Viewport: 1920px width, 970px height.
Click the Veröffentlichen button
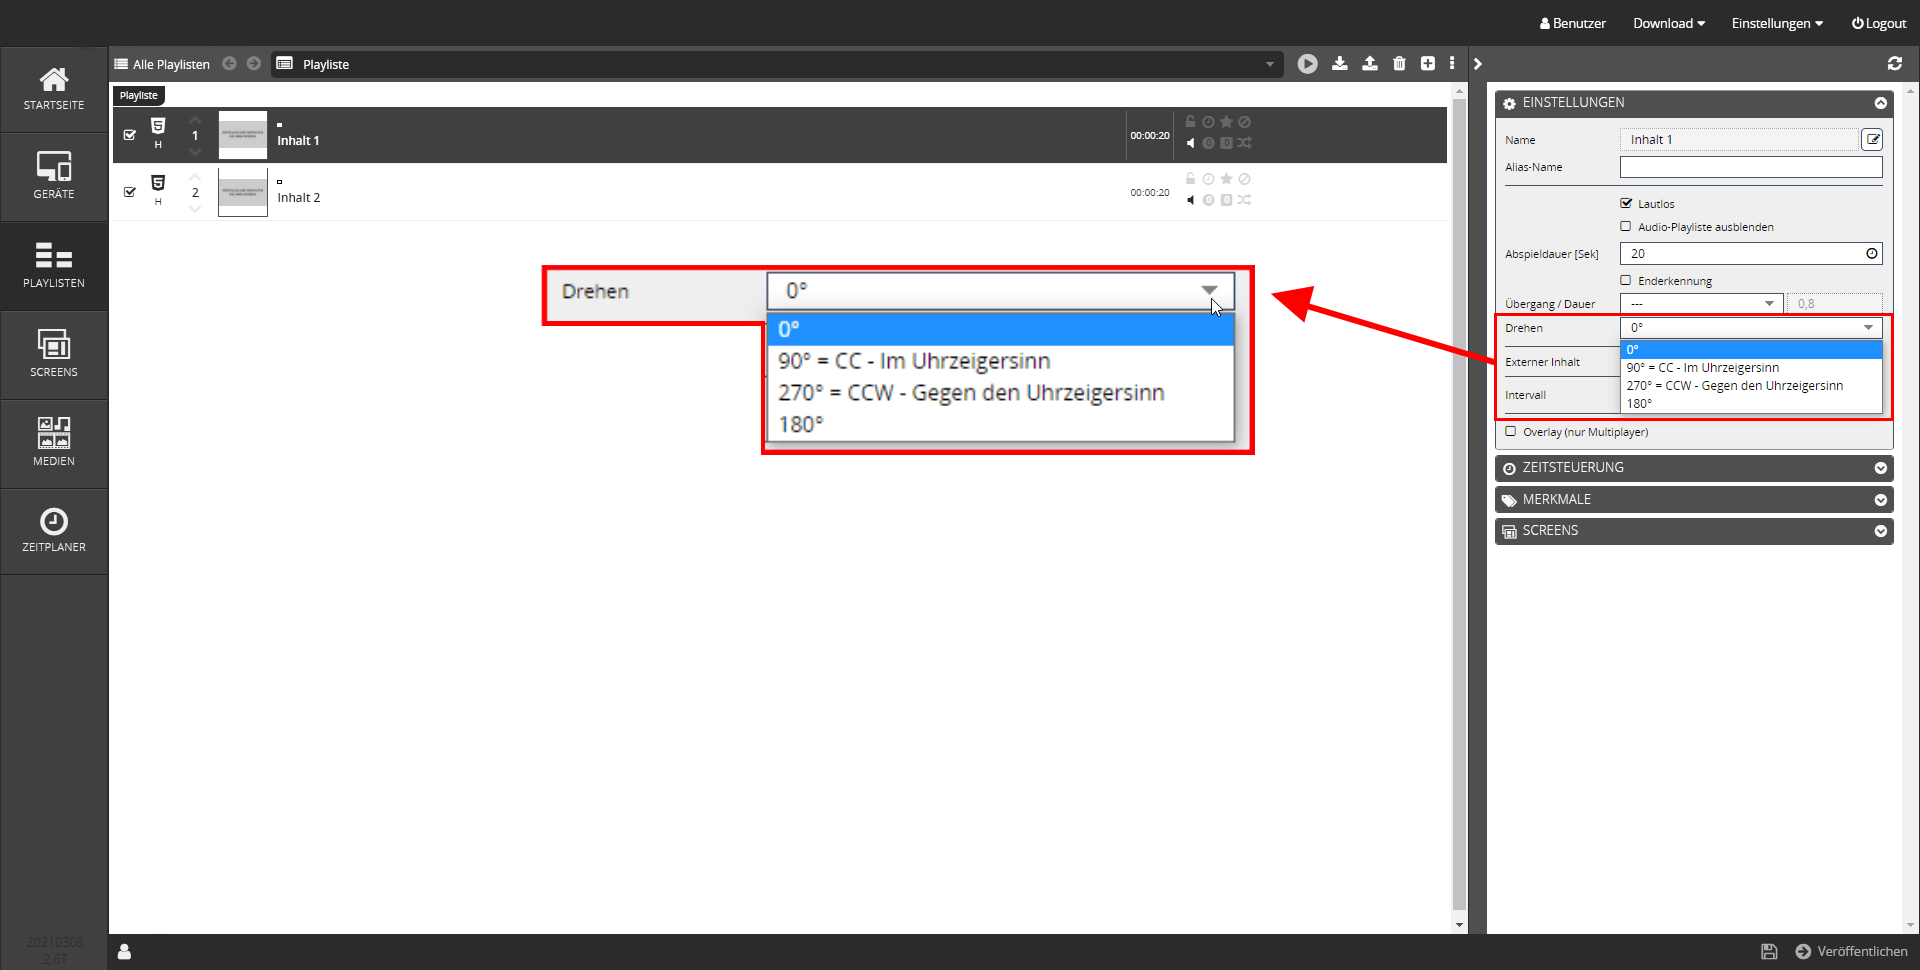point(1851,952)
